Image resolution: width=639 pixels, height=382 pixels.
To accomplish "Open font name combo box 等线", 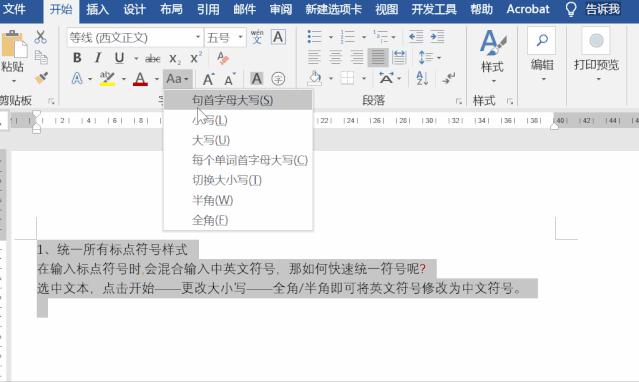I will click(x=134, y=38).
